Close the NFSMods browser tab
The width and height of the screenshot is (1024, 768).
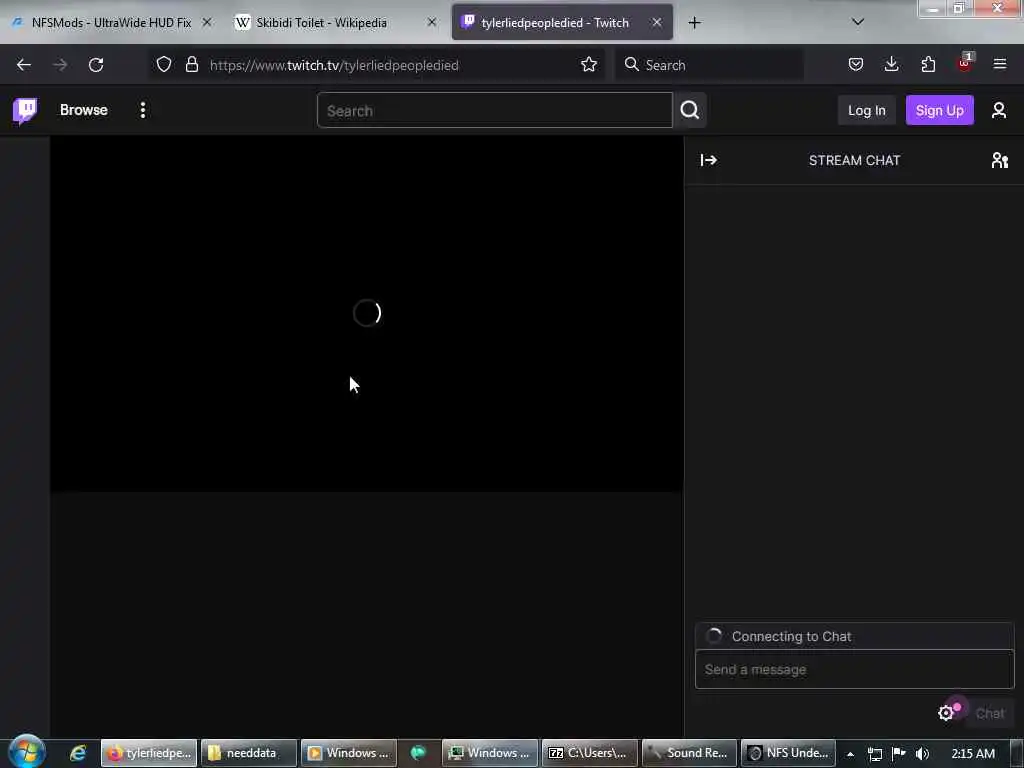(x=207, y=23)
